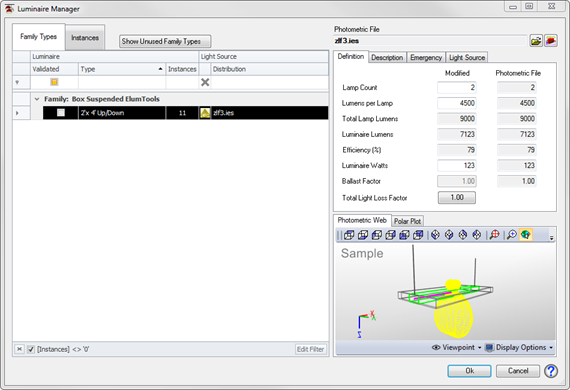This screenshot has height=390, width=570.
Task: Collapse the Family: Box Suspended ElumTools group
Action: coord(37,99)
